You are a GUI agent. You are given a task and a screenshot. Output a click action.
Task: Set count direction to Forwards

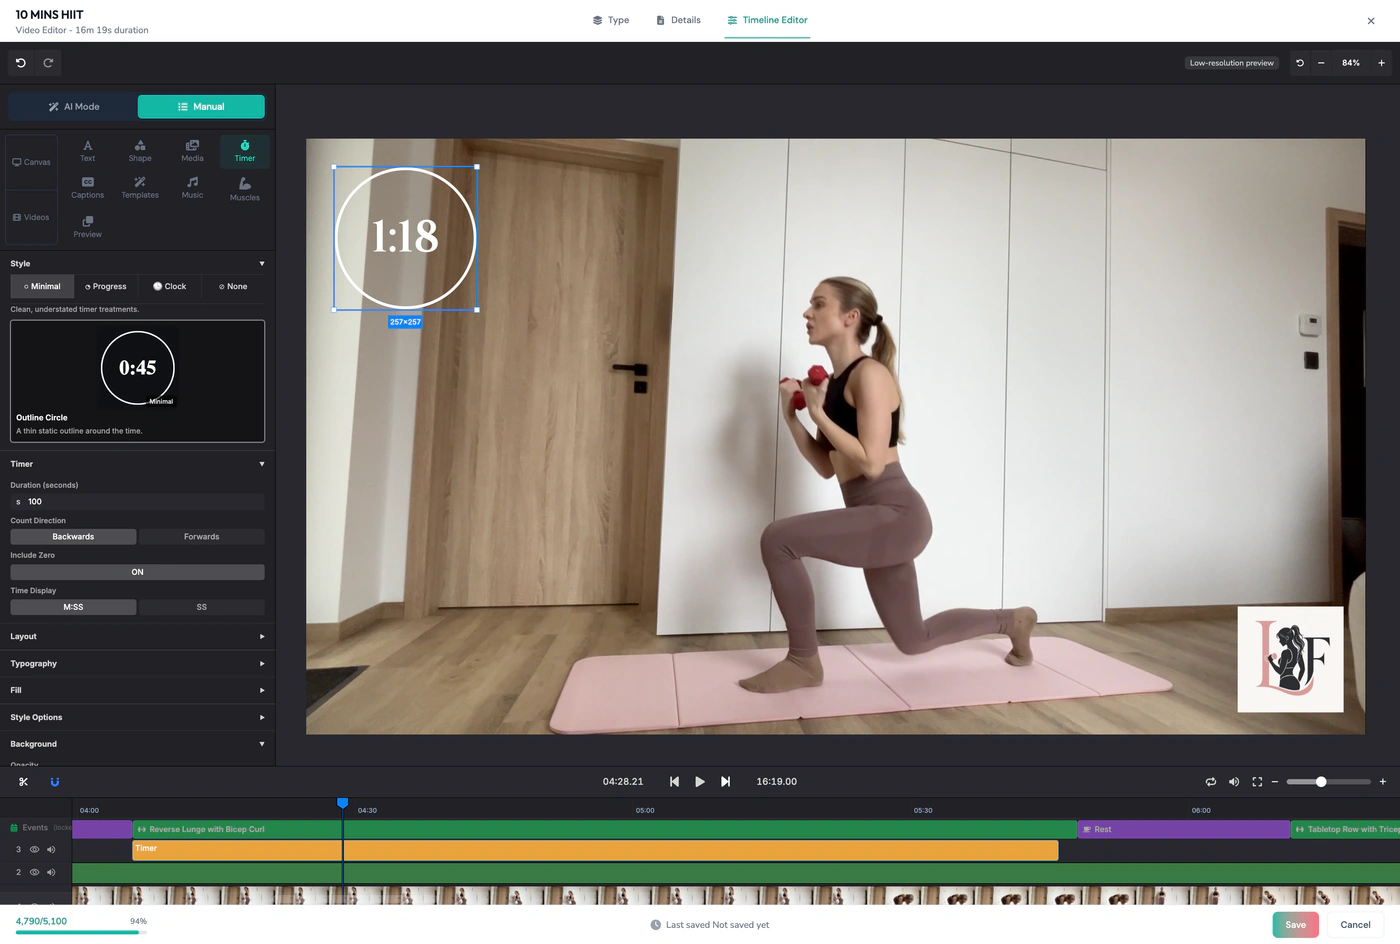(202, 537)
